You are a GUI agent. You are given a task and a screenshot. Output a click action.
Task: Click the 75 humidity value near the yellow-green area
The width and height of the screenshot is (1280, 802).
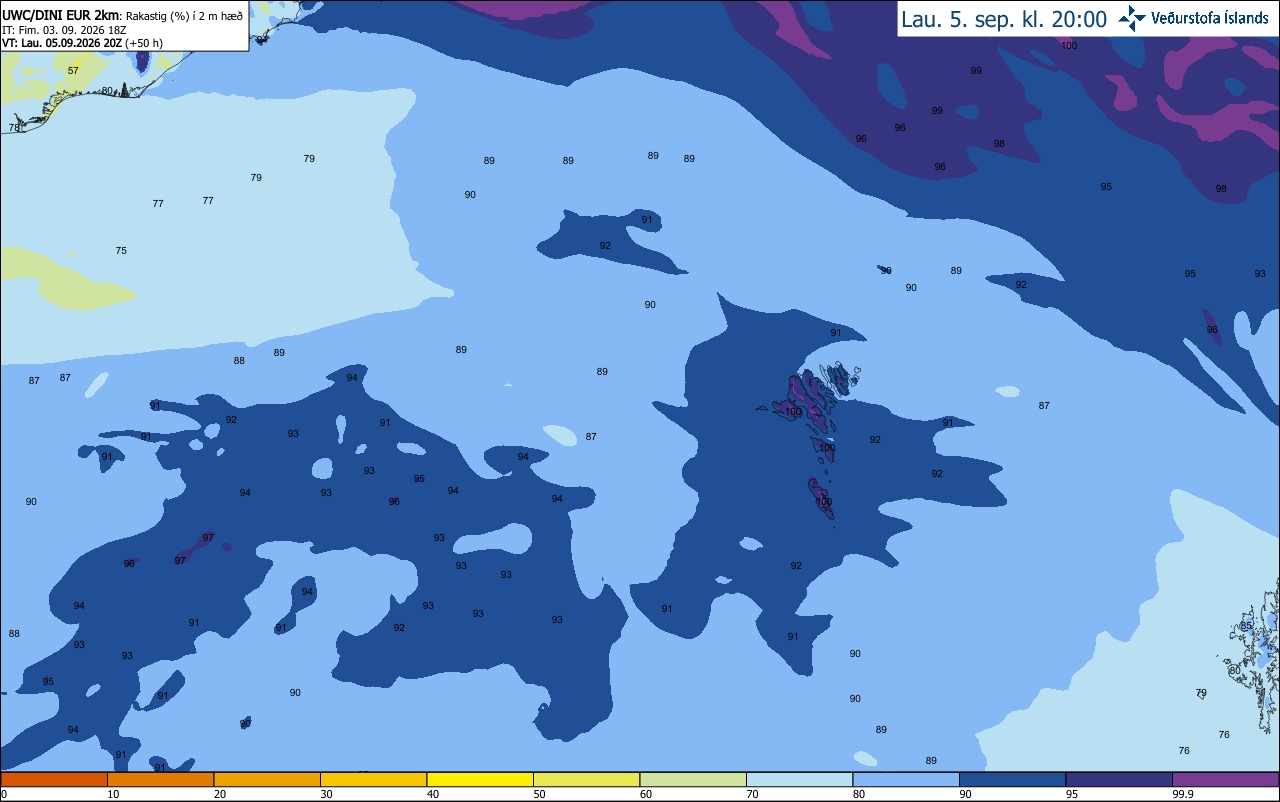pyautogui.click(x=121, y=251)
